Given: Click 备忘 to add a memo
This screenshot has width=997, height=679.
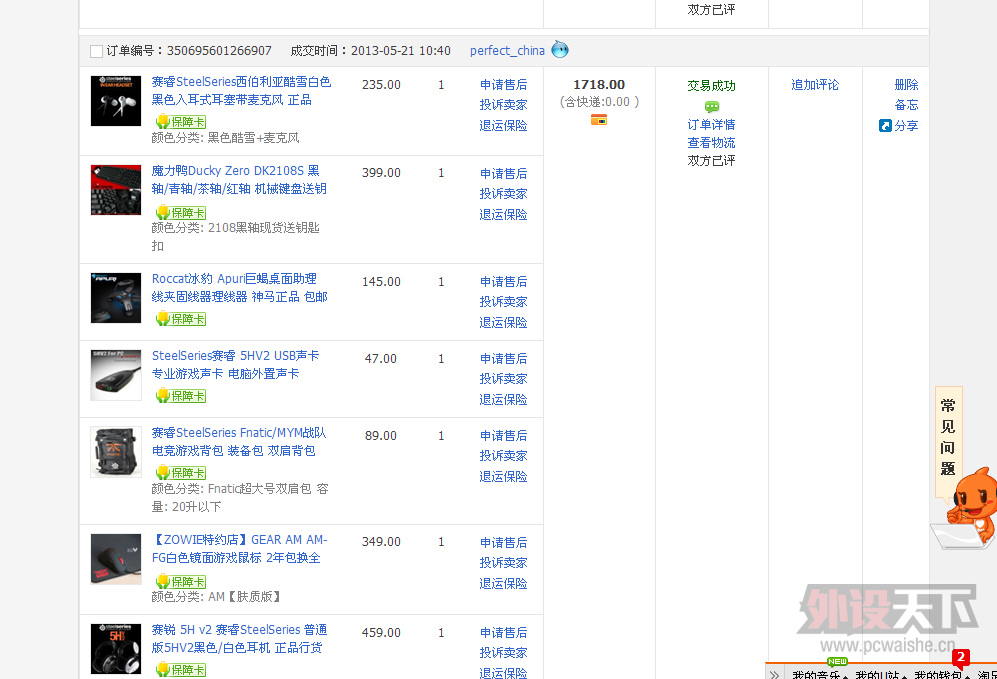Looking at the screenshot, I should pyautogui.click(x=906, y=105).
